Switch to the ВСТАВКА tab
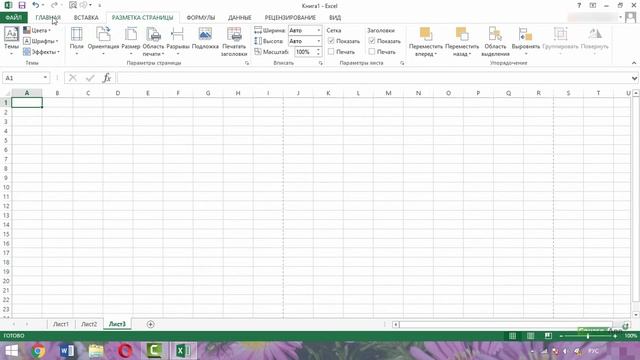This screenshot has width=640, height=360. 86,18
